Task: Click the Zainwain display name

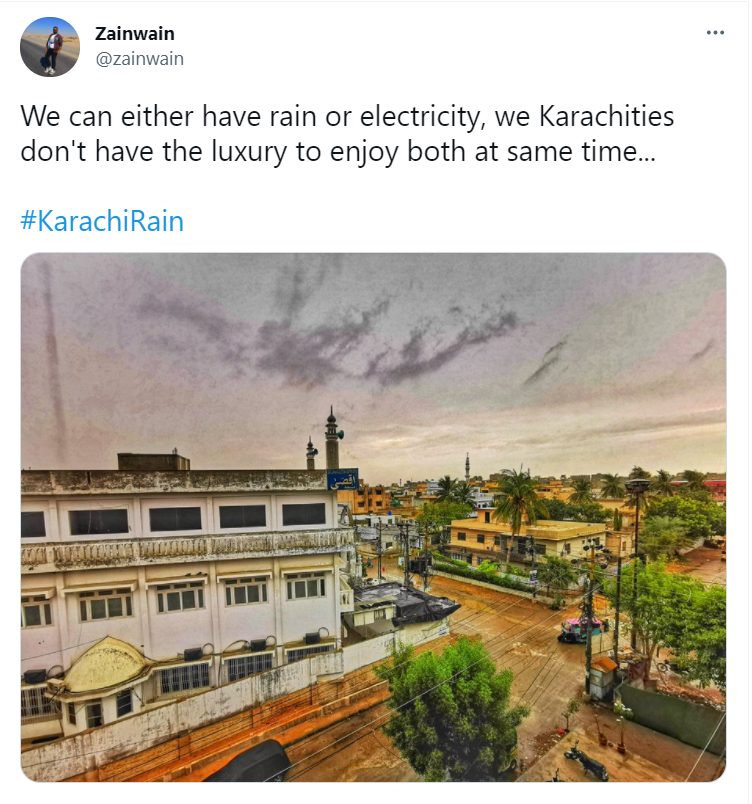Action: 135,34
